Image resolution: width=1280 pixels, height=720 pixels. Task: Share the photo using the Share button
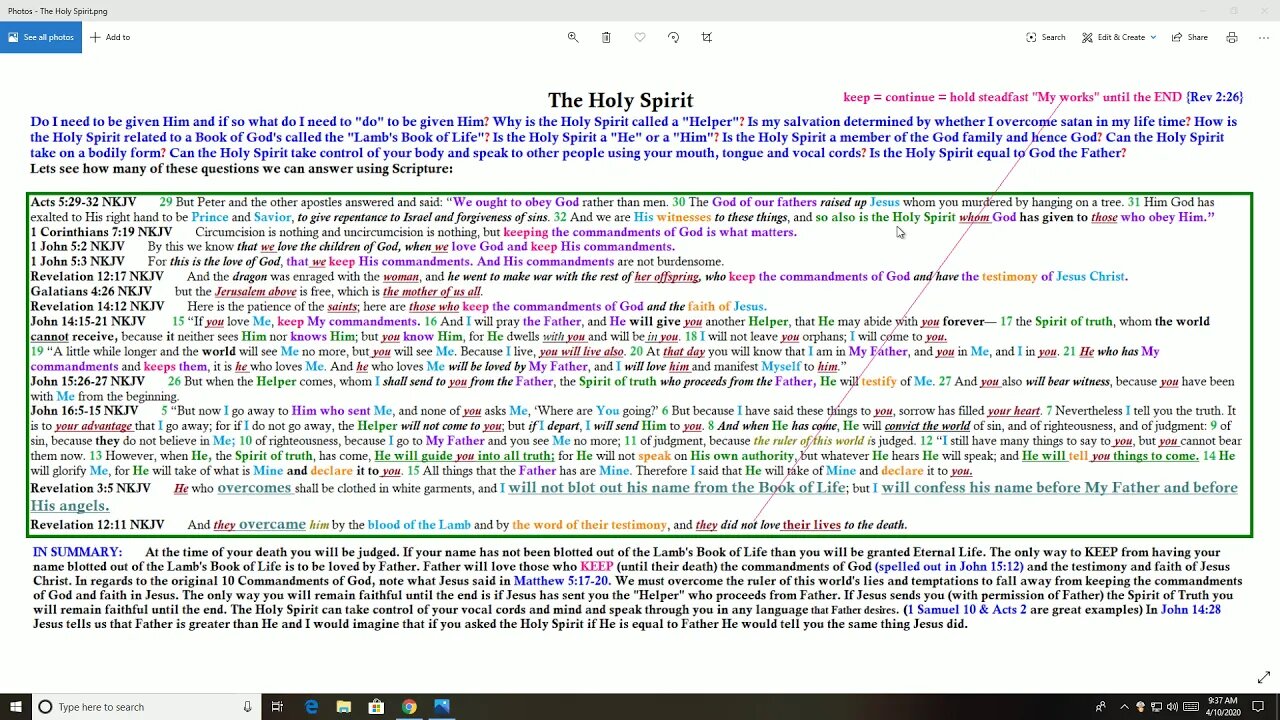pos(1190,37)
